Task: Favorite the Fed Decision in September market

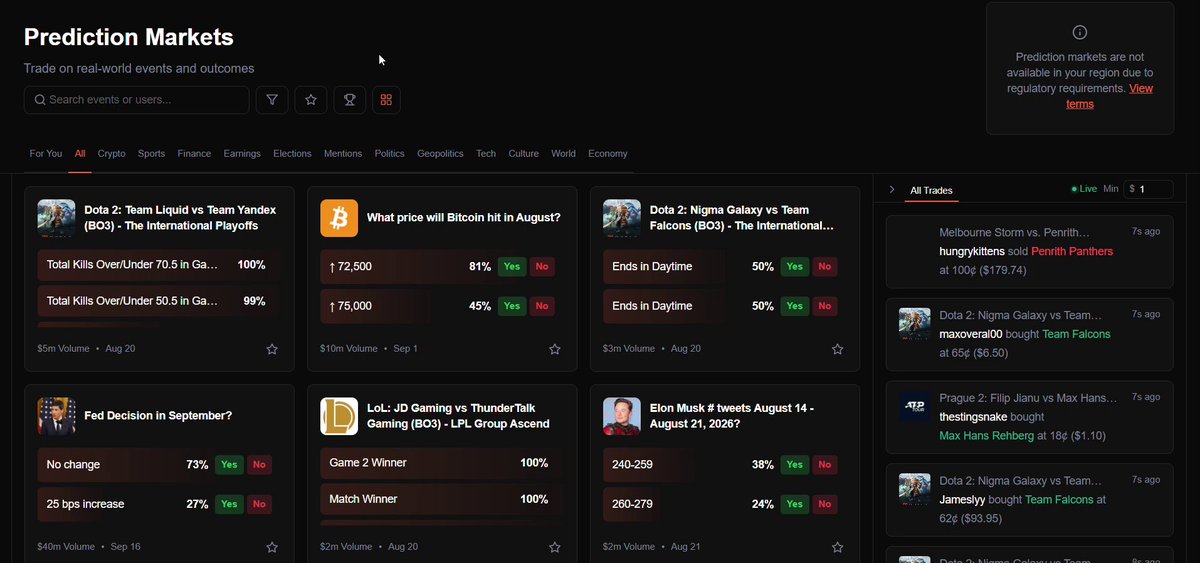Action: click(x=272, y=547)
